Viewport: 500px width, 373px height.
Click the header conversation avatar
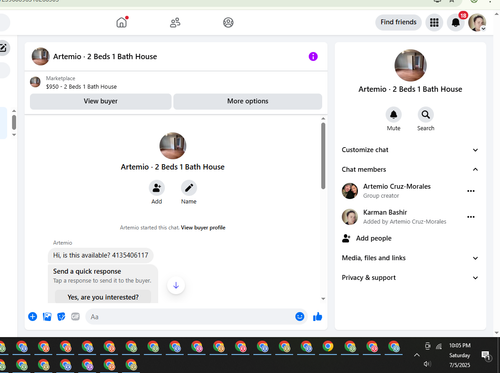tap(40, 56)
